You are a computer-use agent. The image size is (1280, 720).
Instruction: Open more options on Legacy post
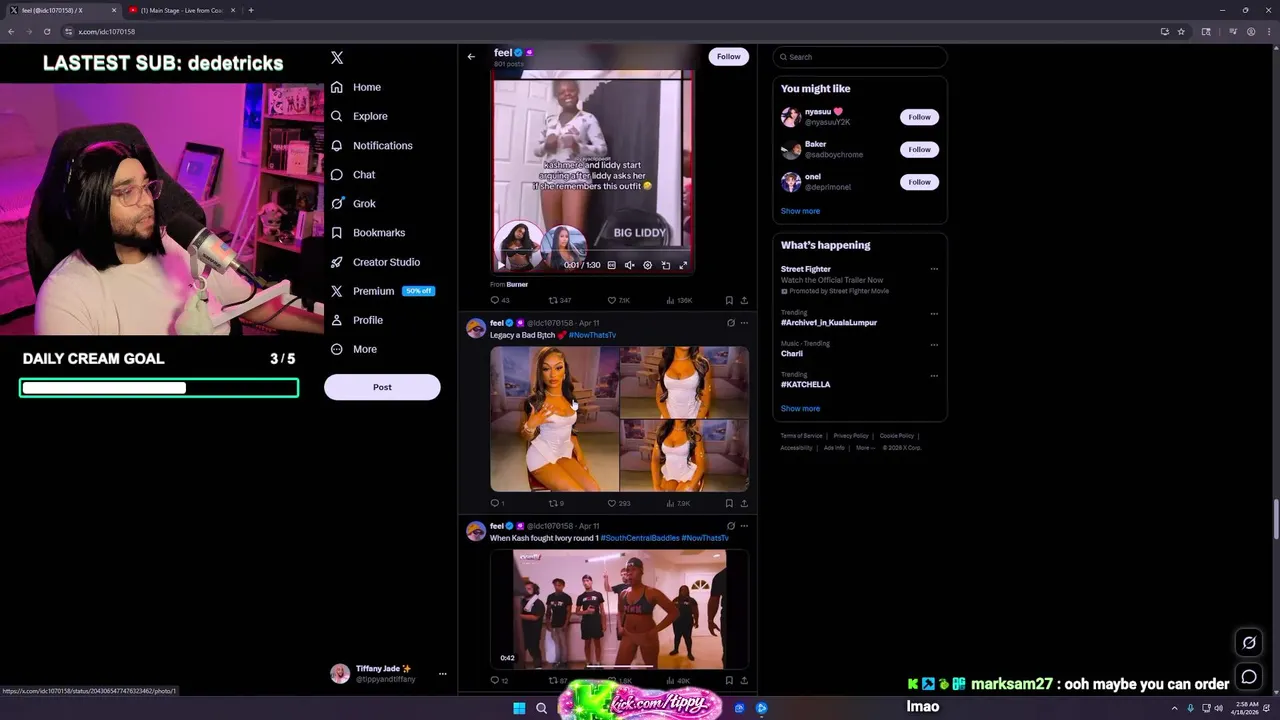(744, 323)
